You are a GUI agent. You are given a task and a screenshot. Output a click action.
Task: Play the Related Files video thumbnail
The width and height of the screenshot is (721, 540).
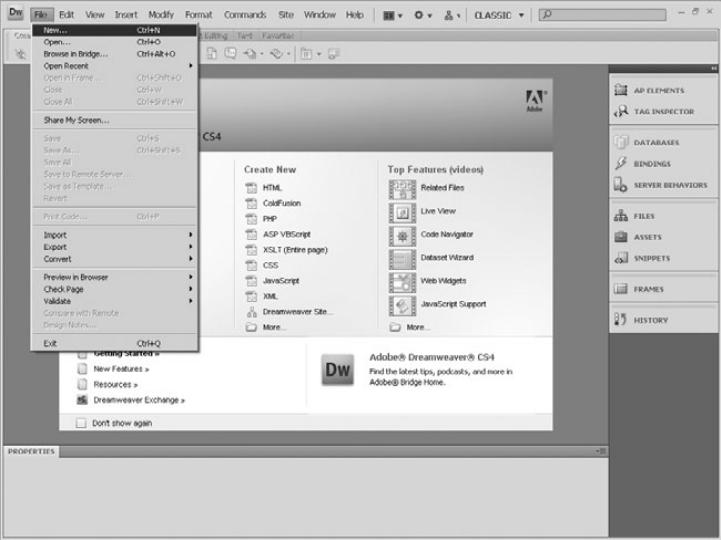402,189
